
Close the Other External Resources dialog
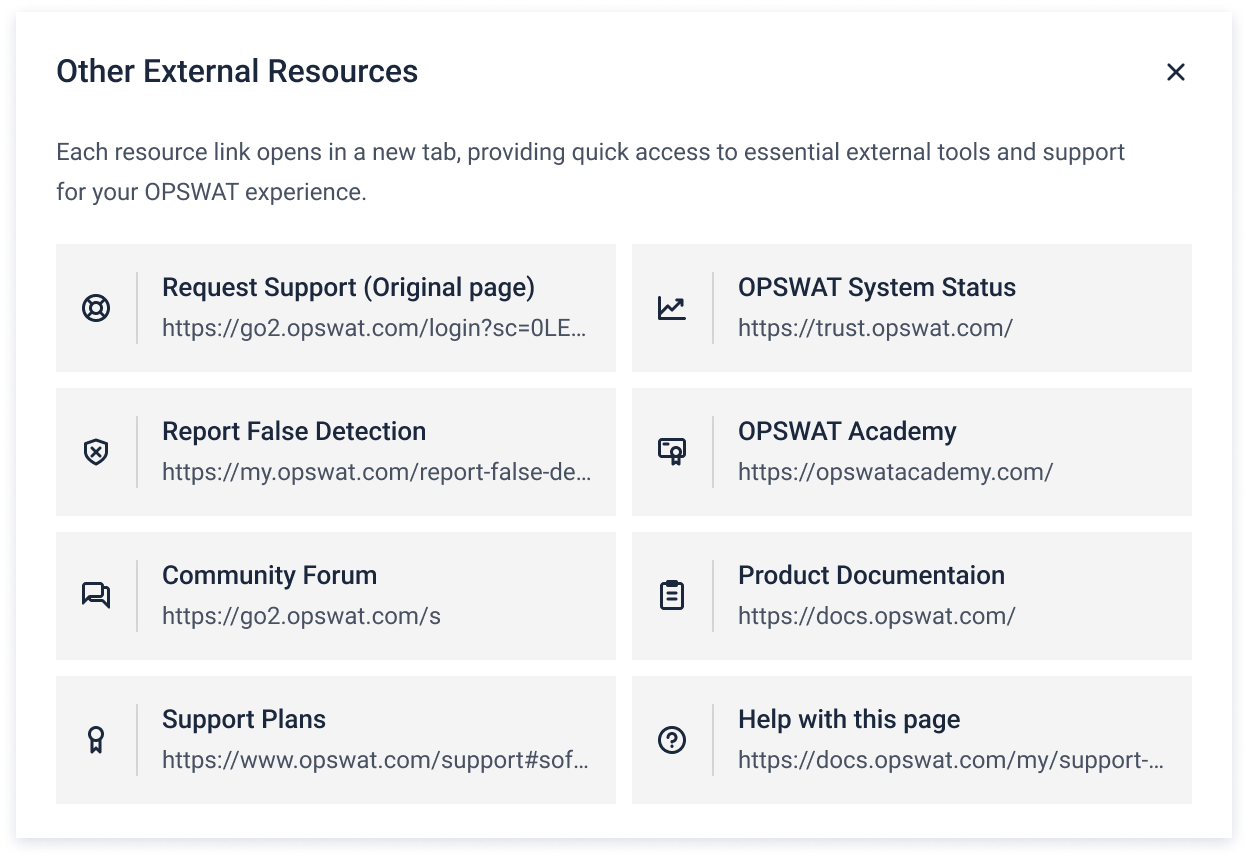(1176, 72)
